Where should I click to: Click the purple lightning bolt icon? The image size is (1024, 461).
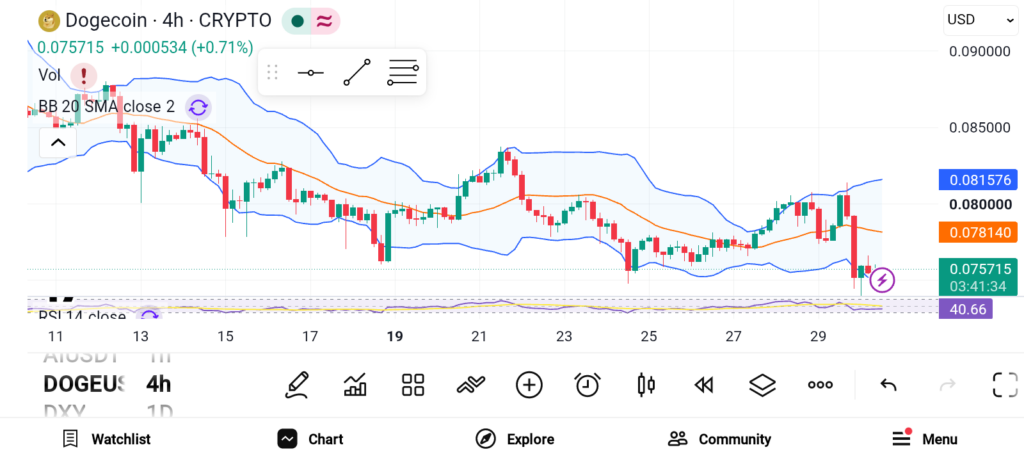882,280
